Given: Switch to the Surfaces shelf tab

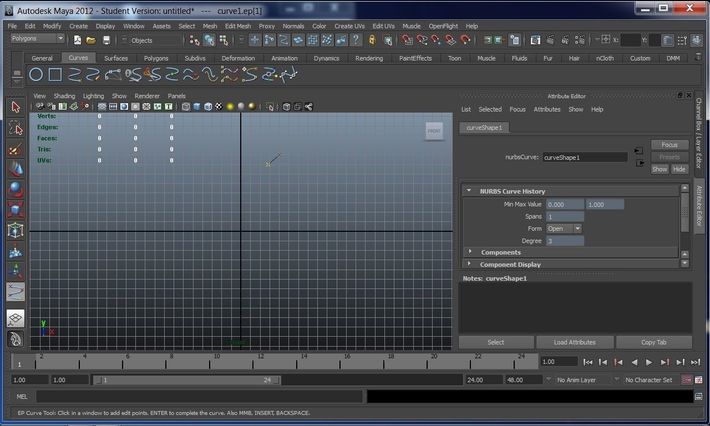Looking at the screenshot, I should pos(116,58).
